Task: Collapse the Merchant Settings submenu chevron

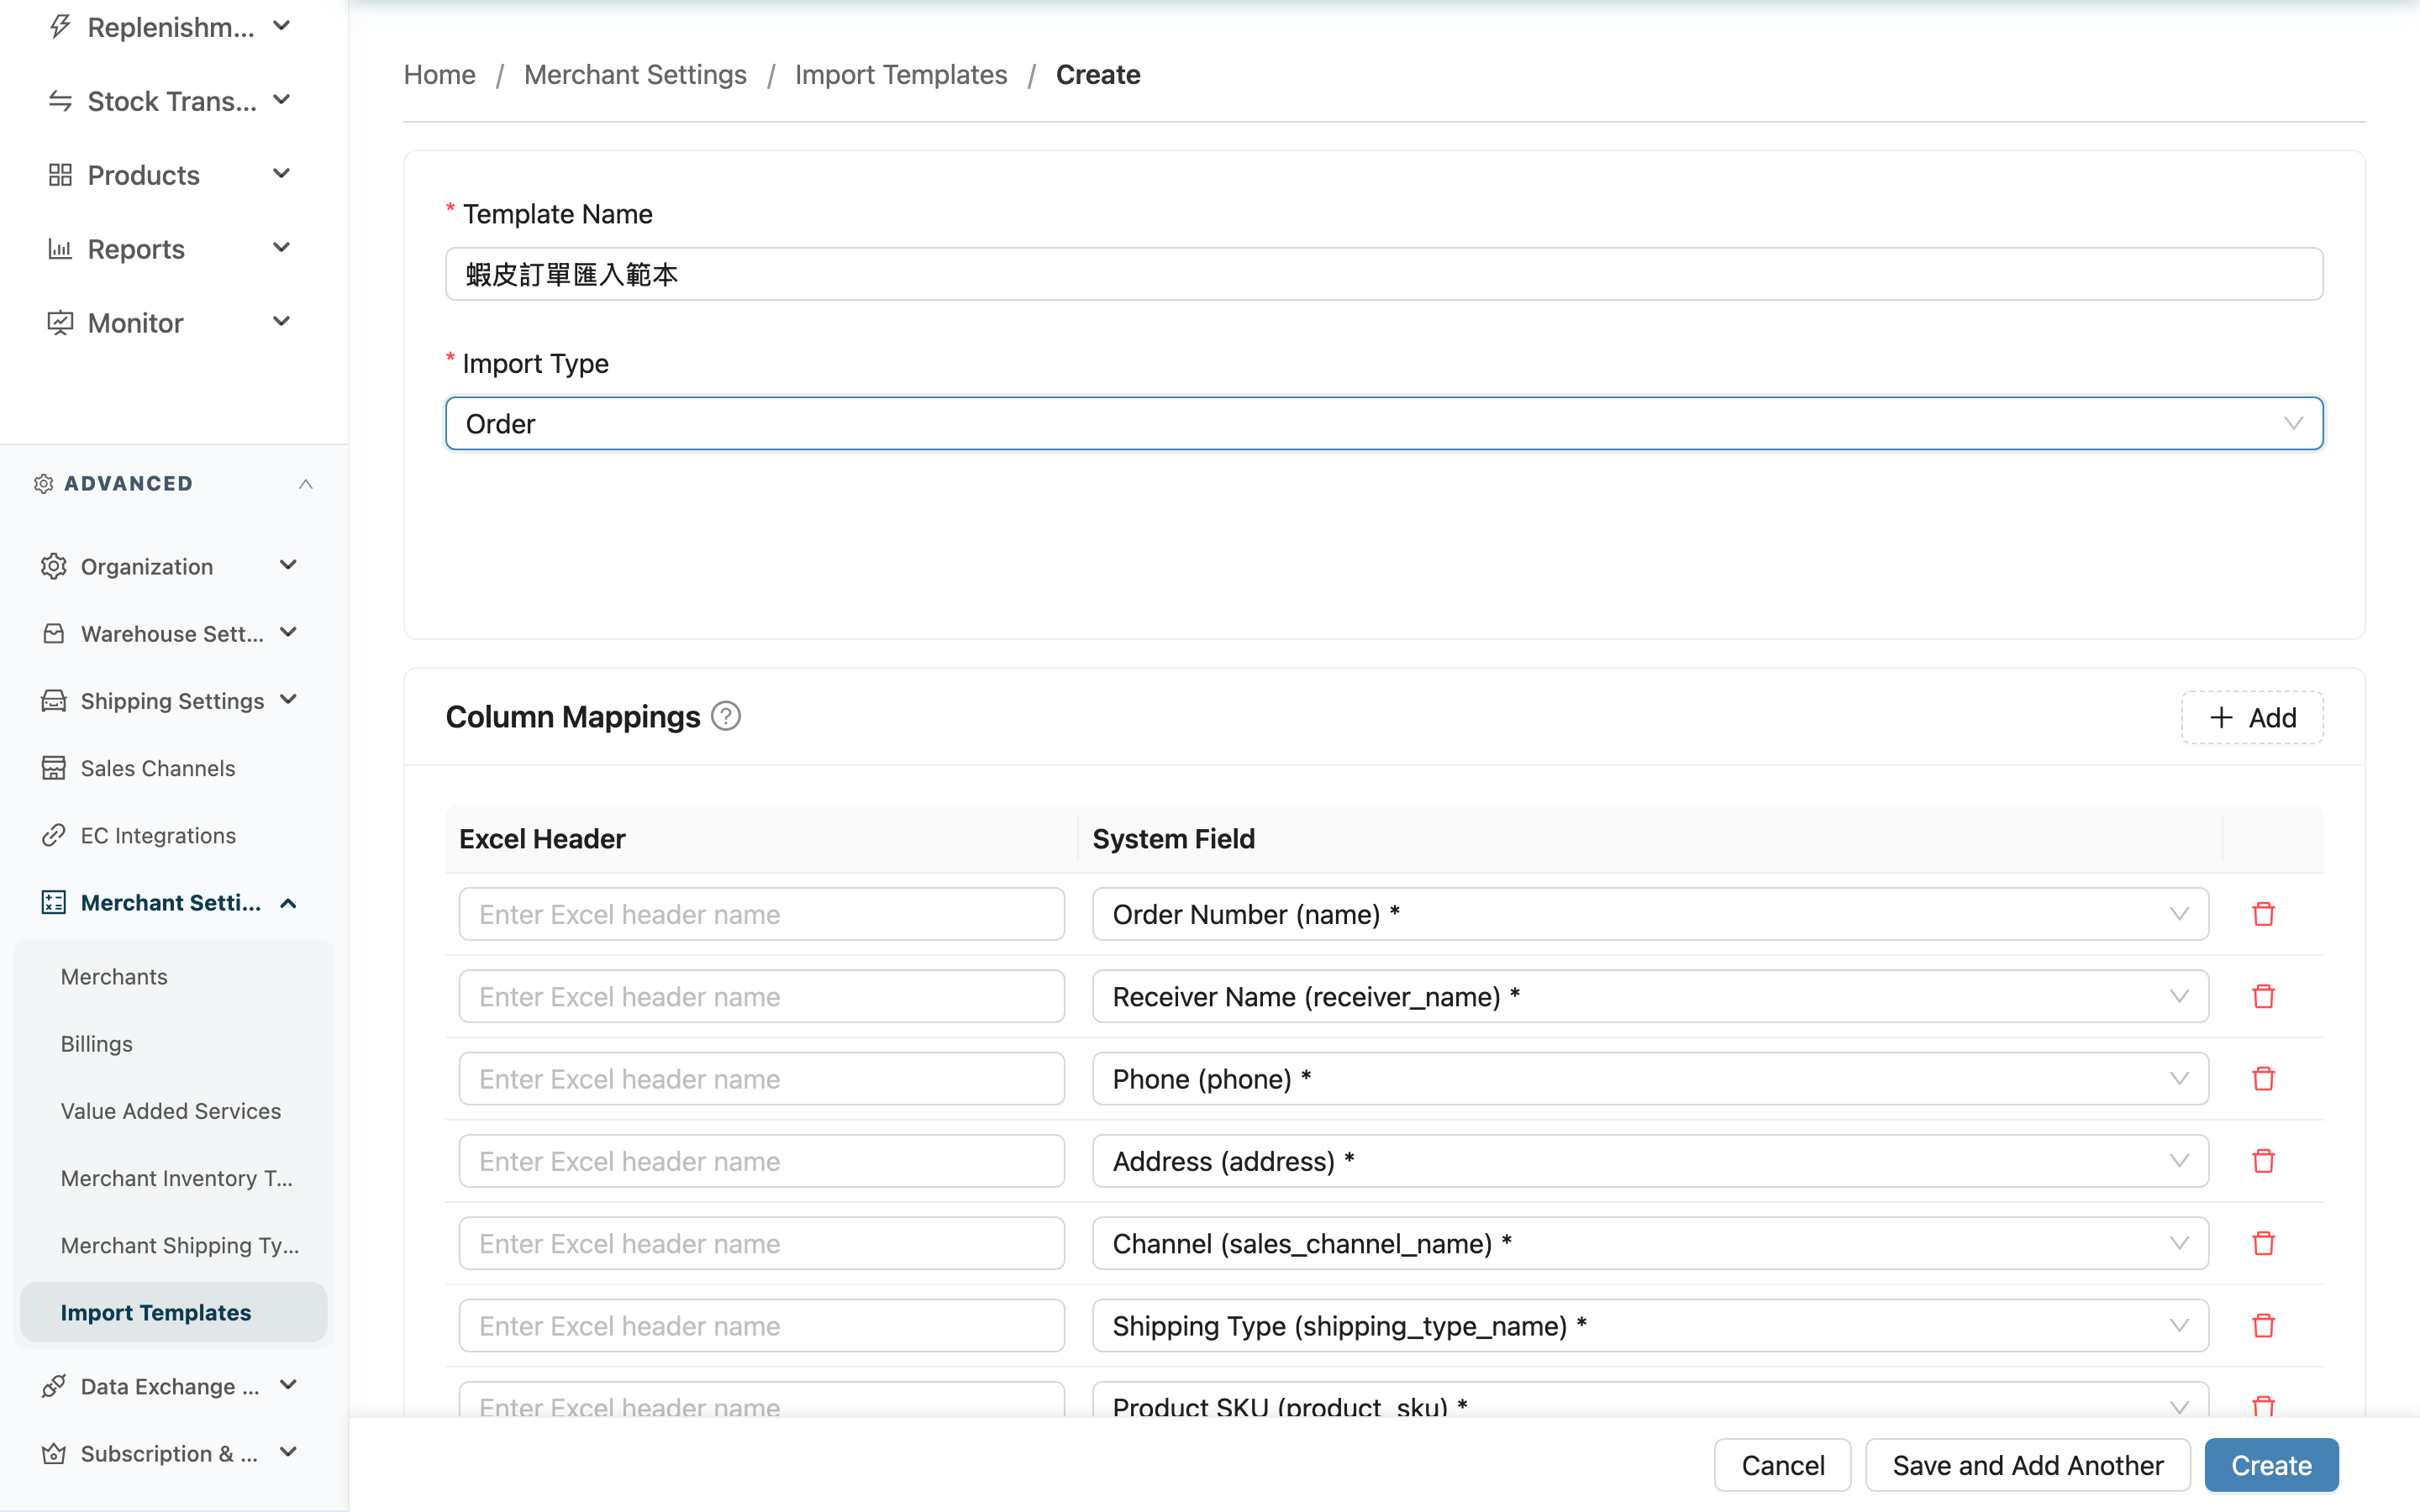Action: [288, 903]
